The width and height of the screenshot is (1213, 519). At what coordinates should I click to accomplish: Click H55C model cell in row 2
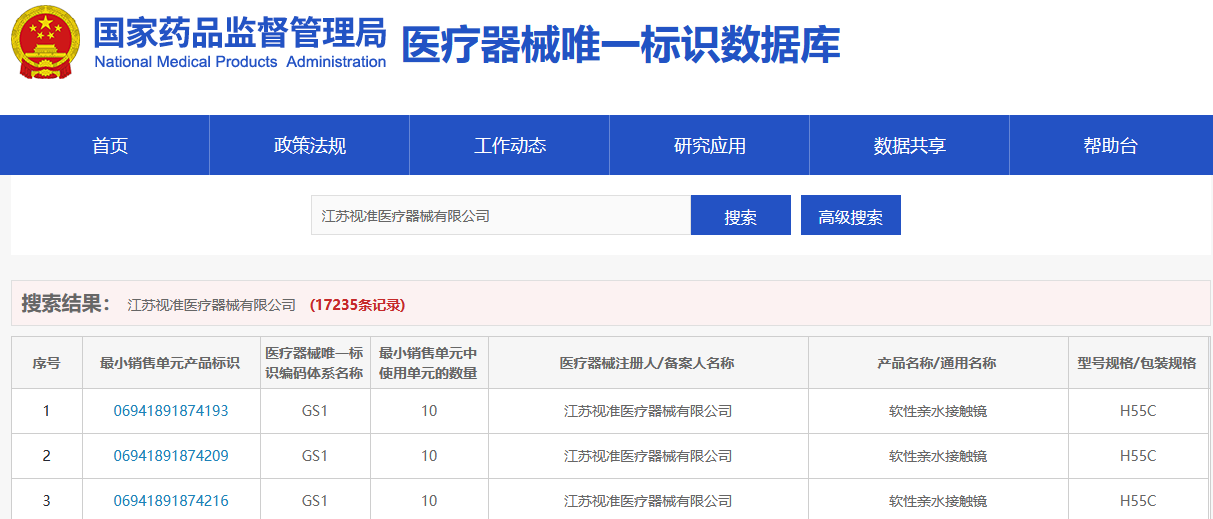(x=1138, y=456)
